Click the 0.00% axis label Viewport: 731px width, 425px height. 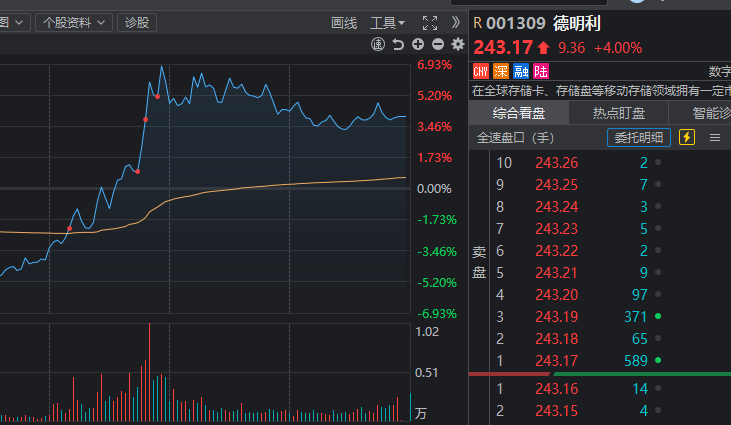click(434, 189)
